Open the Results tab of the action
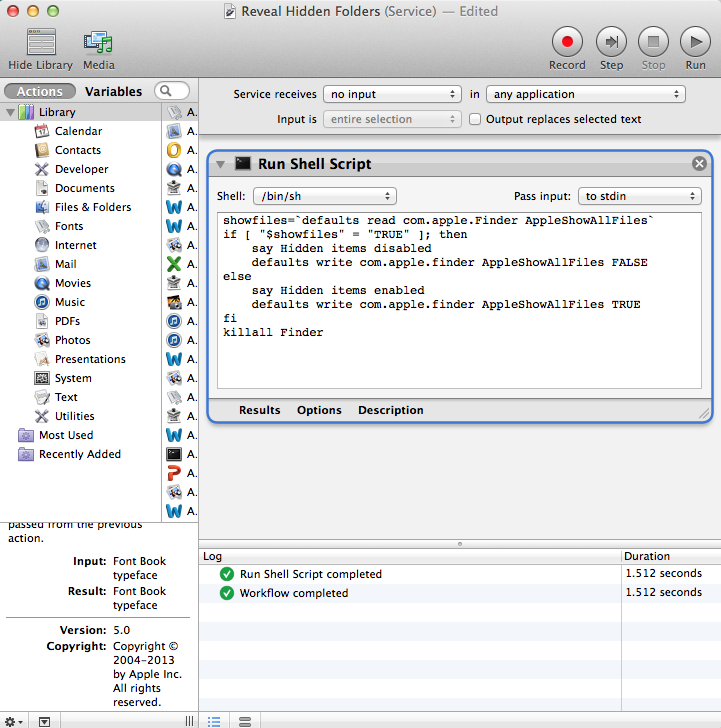The image size is (721, 728). click(260, 410)
